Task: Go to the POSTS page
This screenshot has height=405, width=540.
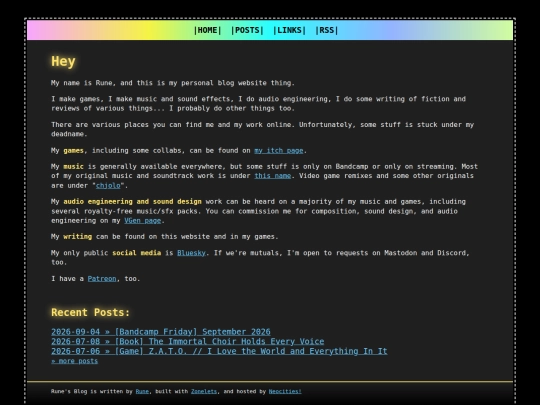Action: click(x=247, y=30)
